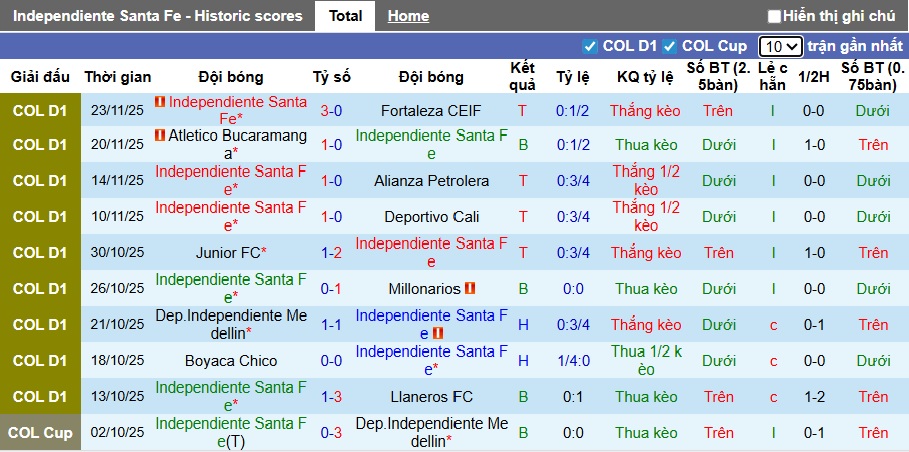Click the 3-0 score on 23/11/25
The height and width of the screenshot is (452, 909).
(331, 111)
